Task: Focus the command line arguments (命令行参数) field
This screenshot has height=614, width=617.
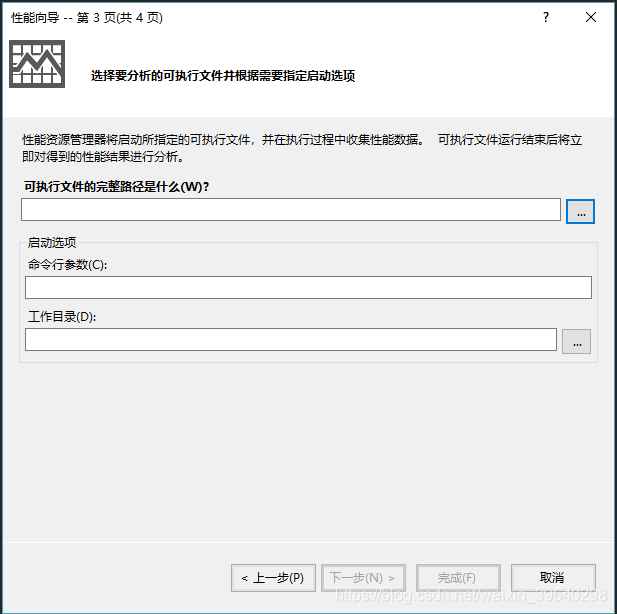Action: (x=308, y=287)
